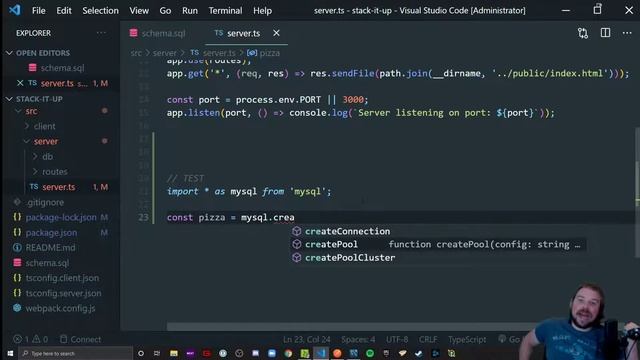Open File Explorer from the taskbar
The image size is (640, 360).
174,353
